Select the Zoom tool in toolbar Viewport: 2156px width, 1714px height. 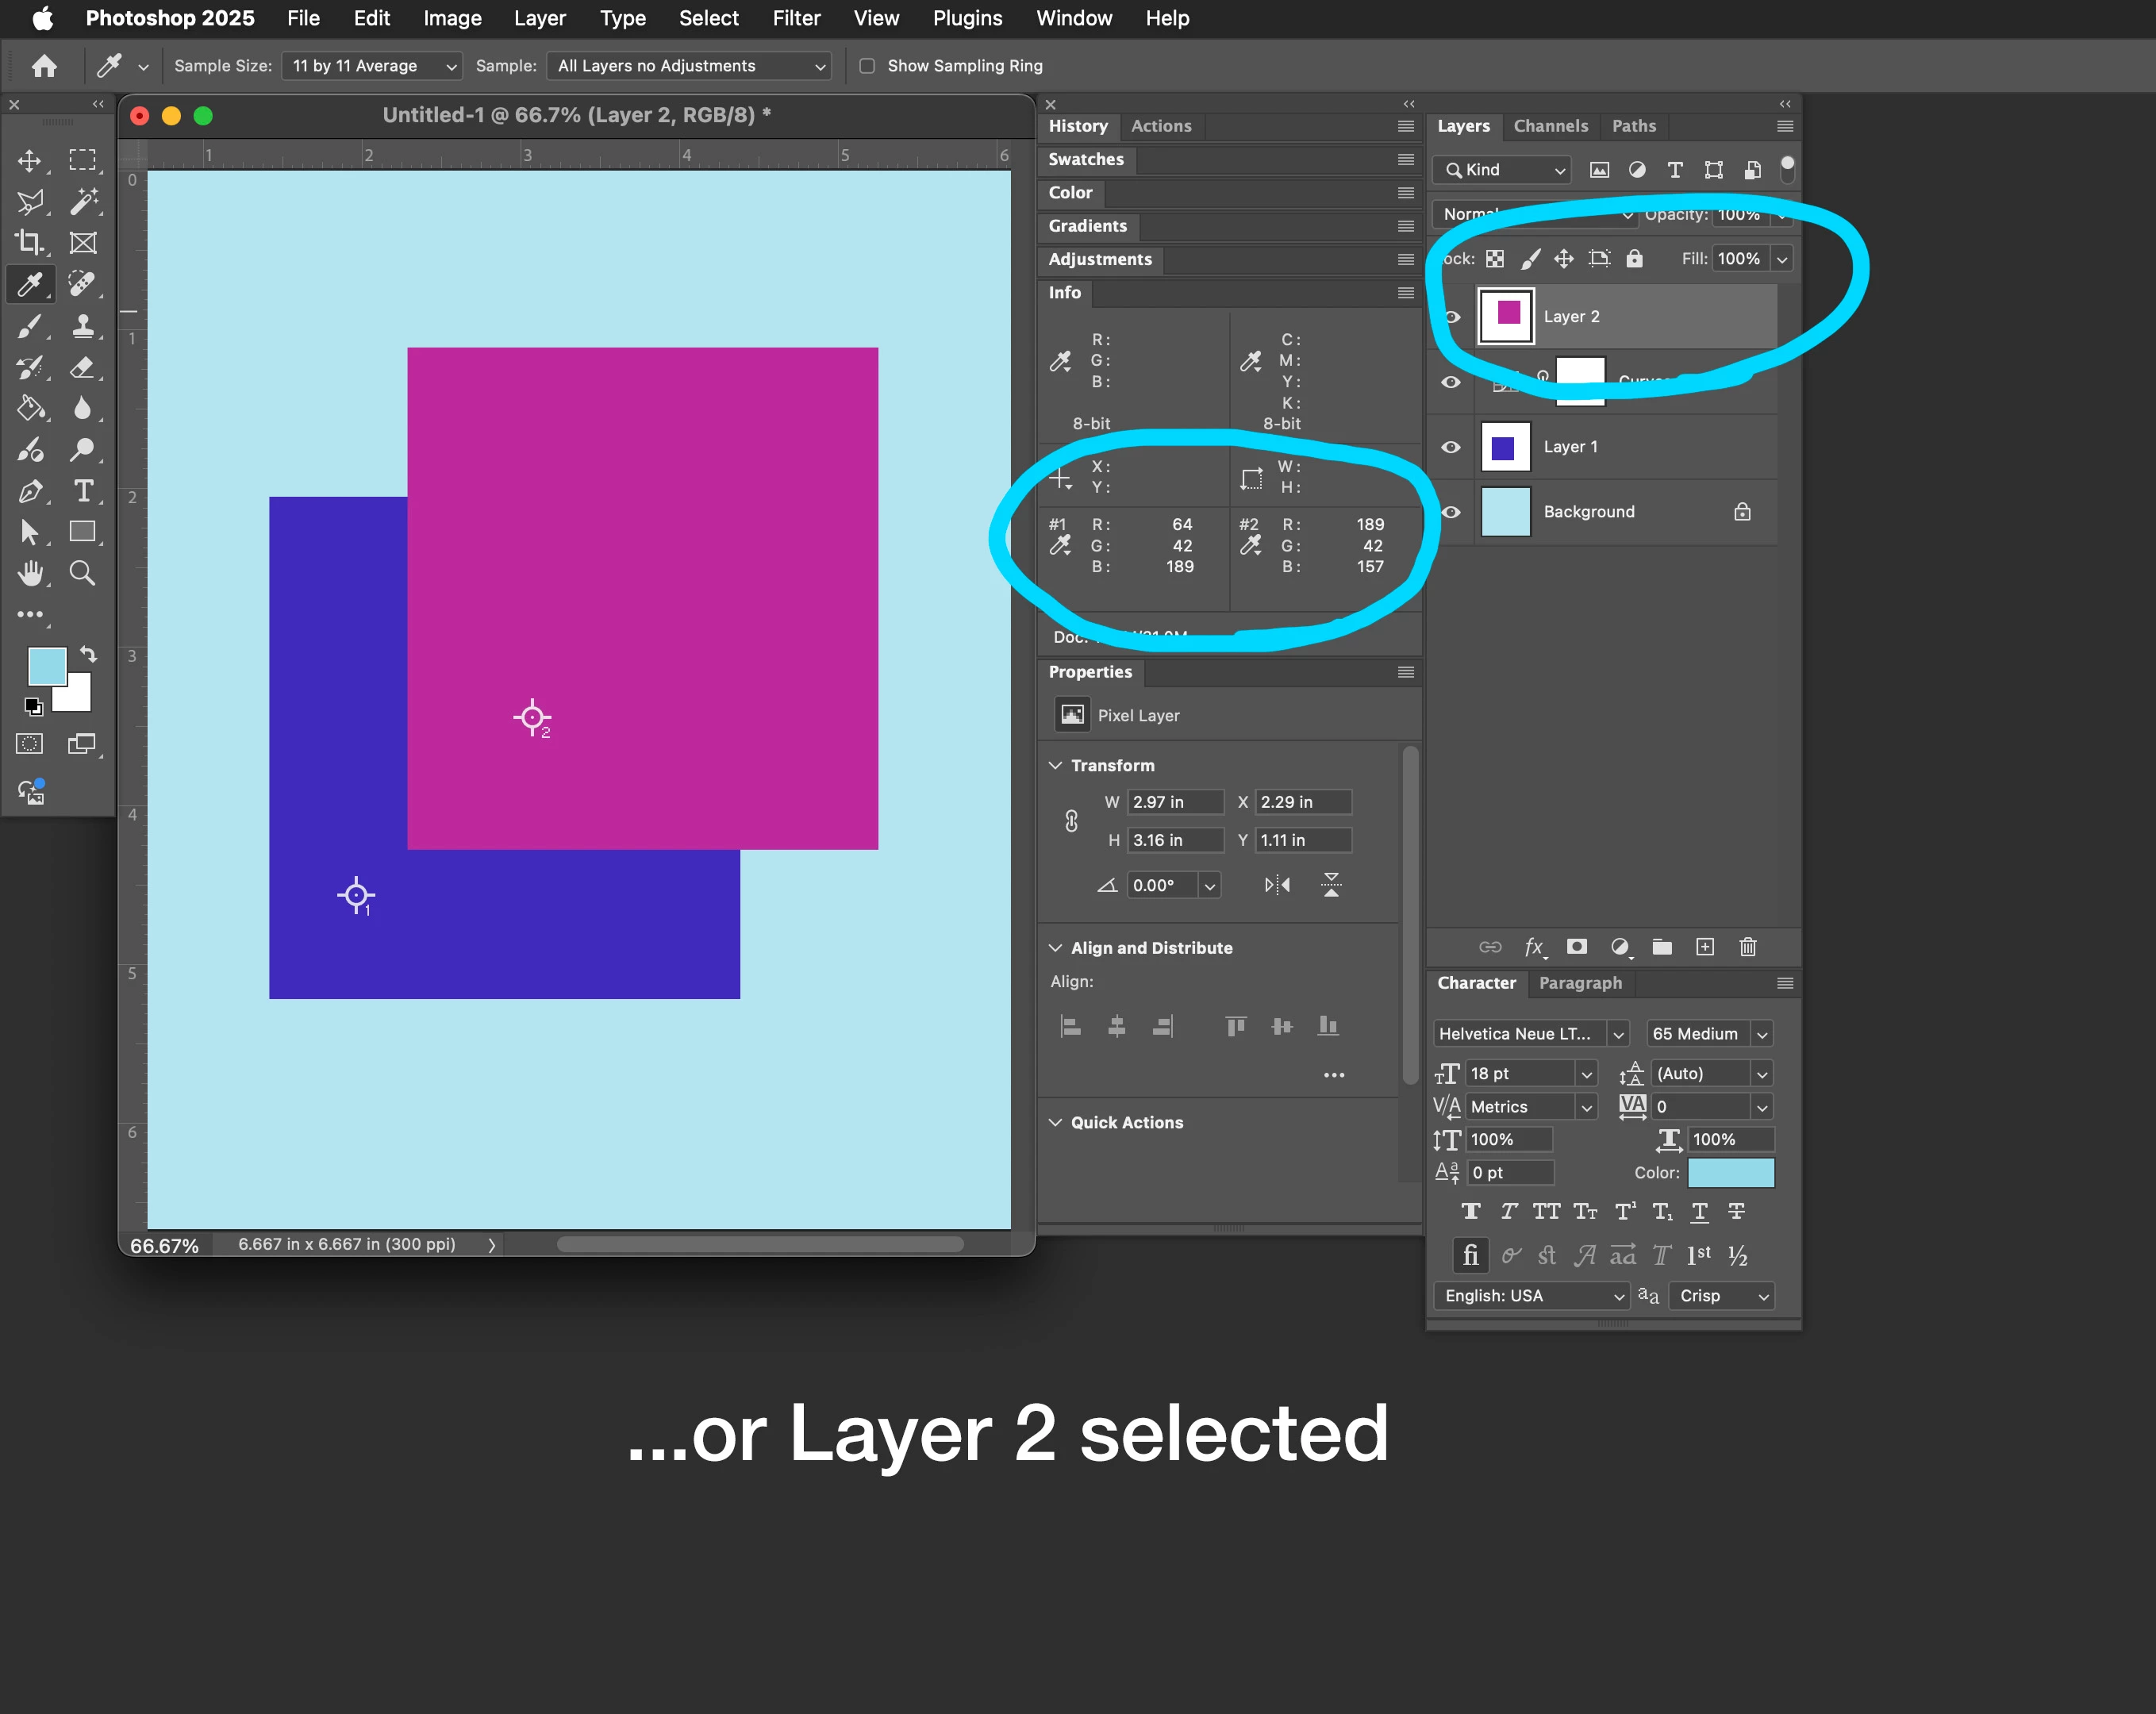pos(83,574)
